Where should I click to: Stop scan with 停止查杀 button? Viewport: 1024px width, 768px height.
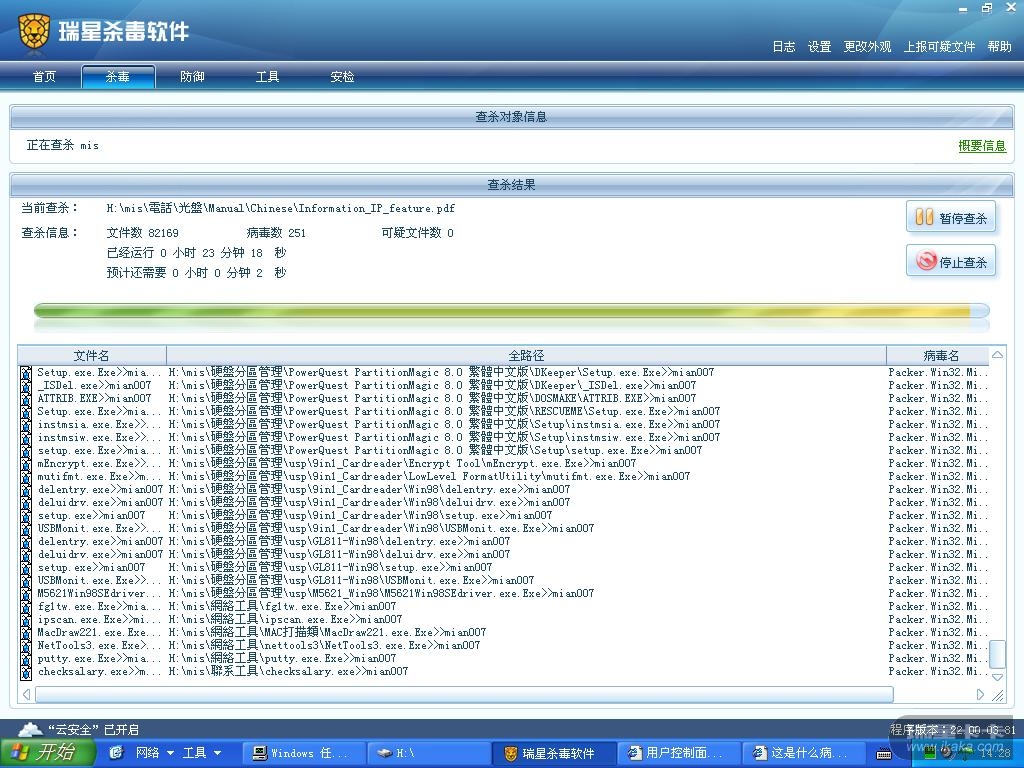pyautogui.click(x=951, y=261)
